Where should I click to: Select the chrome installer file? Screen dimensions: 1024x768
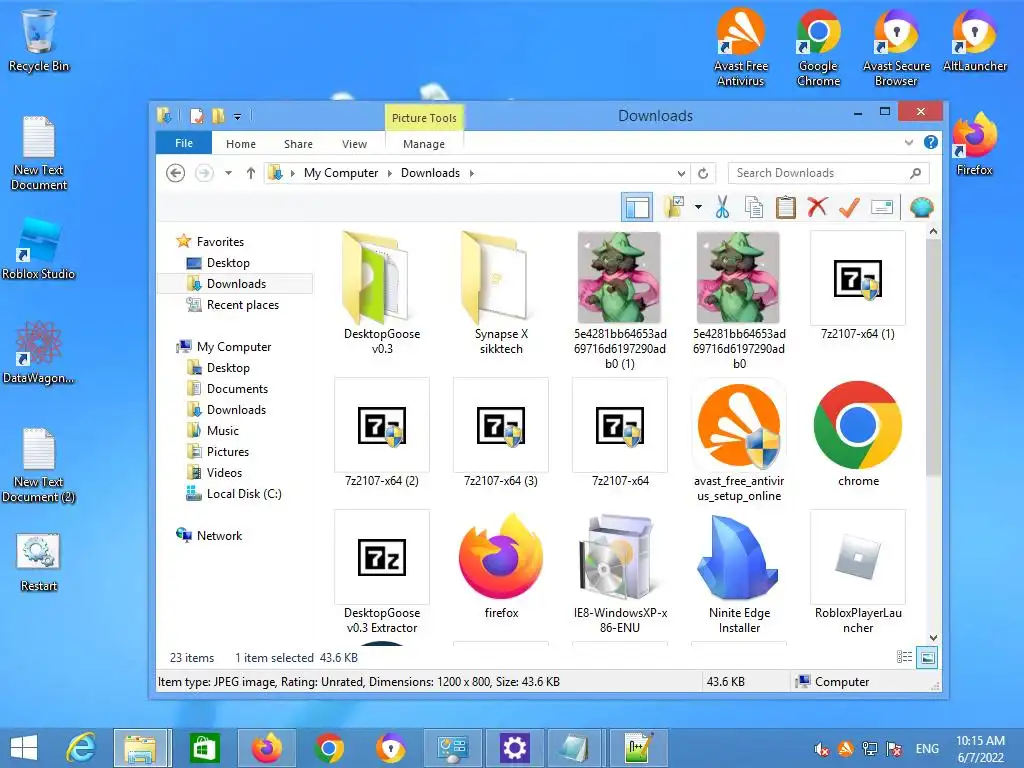click(857, 433)
